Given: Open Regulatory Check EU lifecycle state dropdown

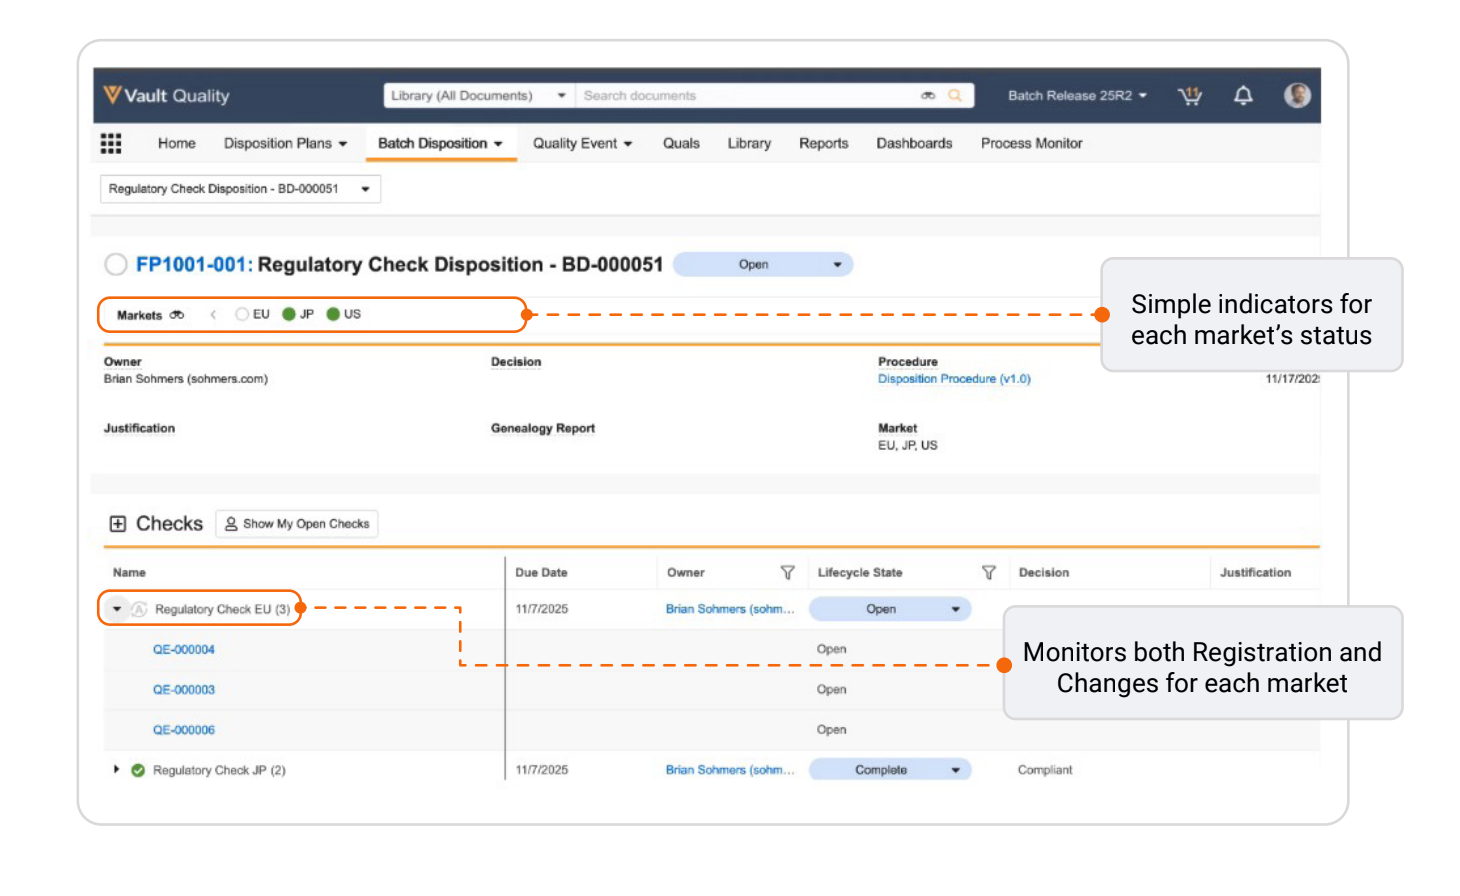Looking at the screenshot, I should tap(889, 609).
